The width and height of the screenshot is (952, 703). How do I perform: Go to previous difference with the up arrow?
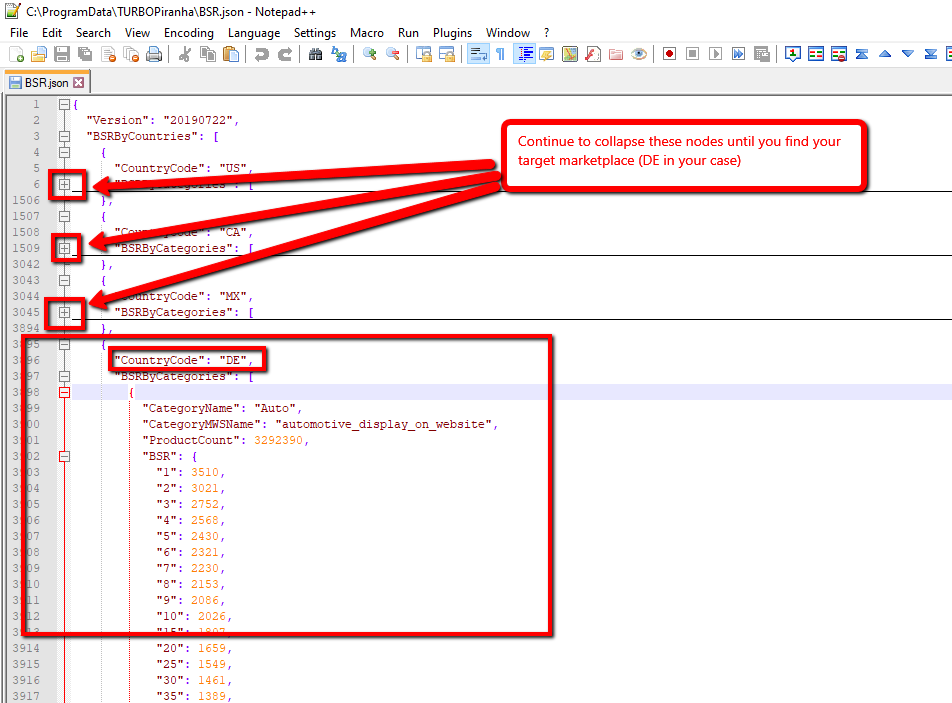click(x=885, y=54)
